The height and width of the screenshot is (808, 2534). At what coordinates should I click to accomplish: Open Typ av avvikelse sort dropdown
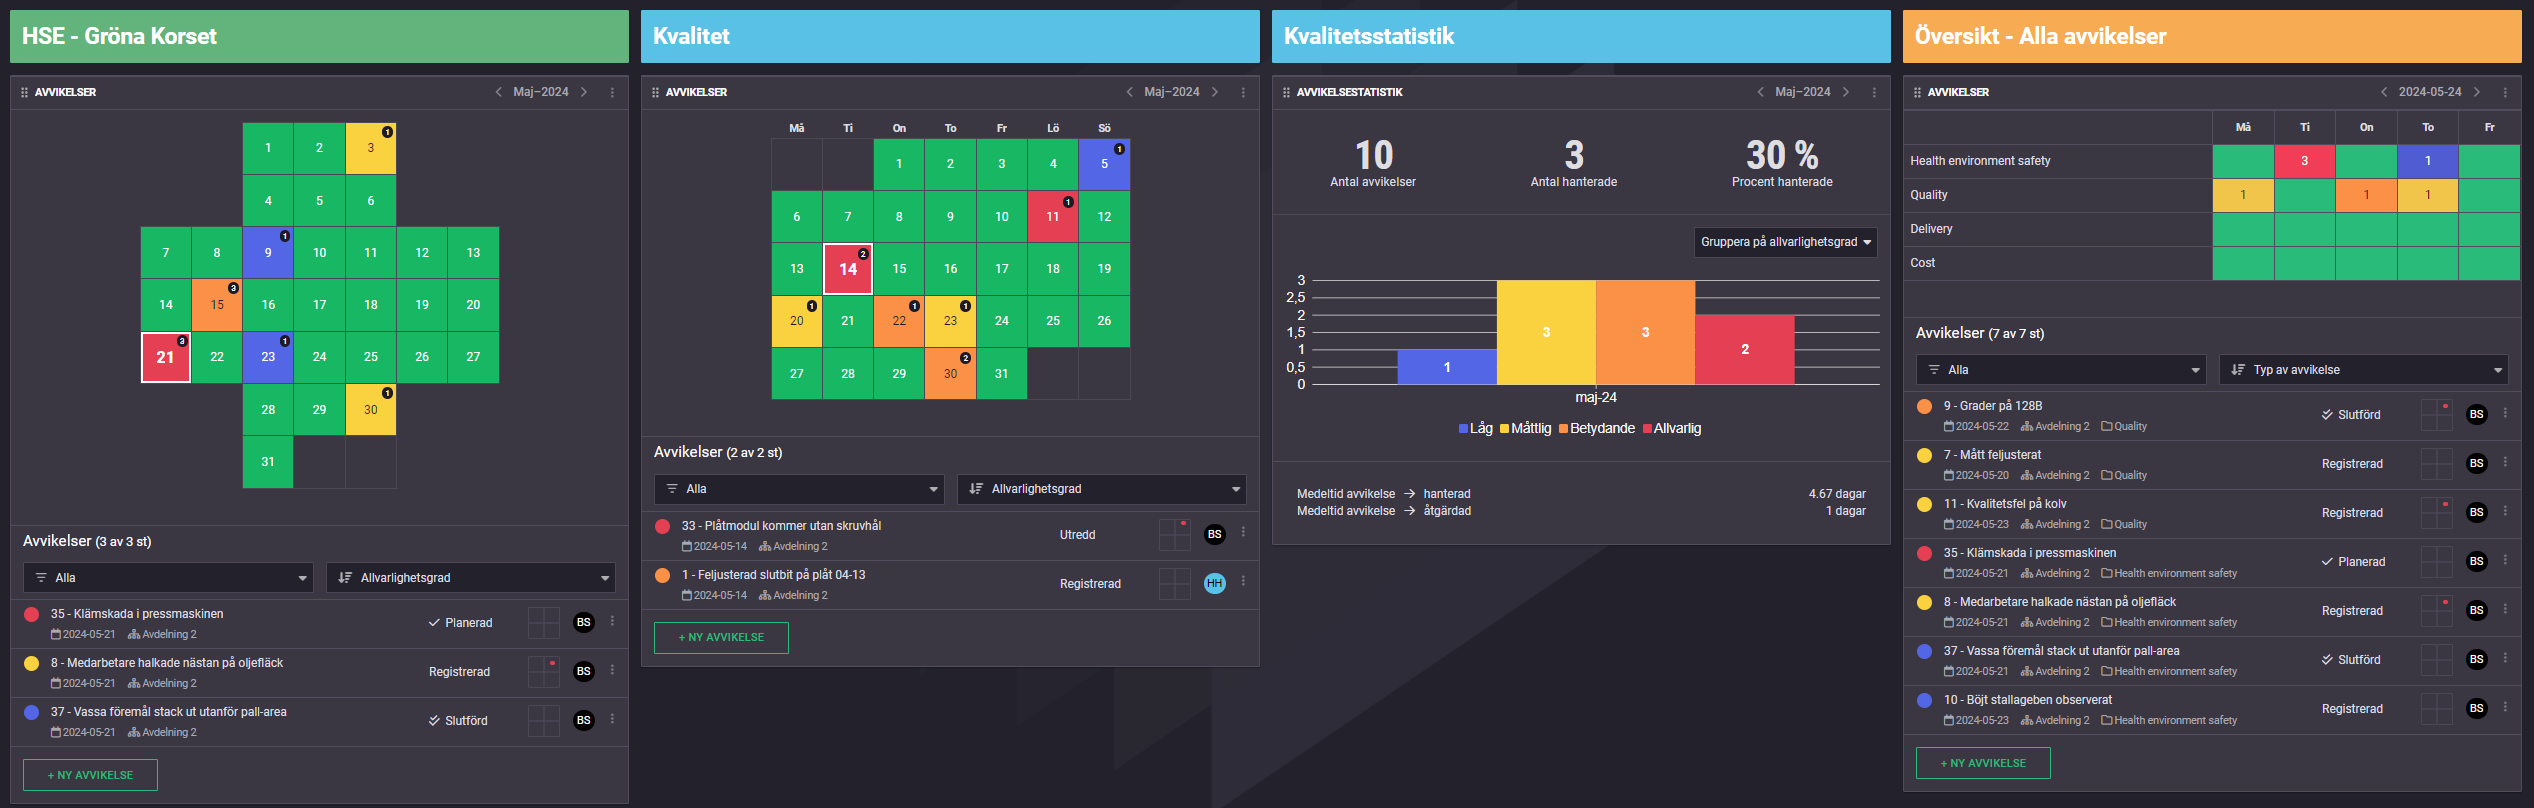pyautogui.click(x=2363, y=370)
